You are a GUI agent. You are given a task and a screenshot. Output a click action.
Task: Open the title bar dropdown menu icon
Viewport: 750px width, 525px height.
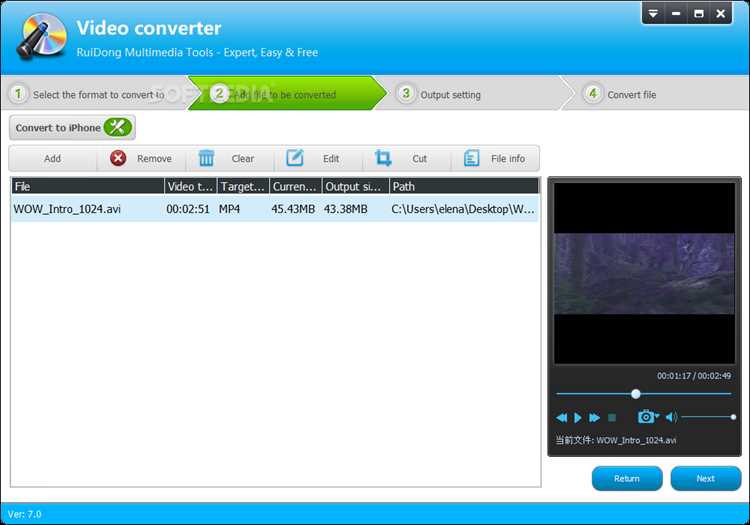click(653, 13)
